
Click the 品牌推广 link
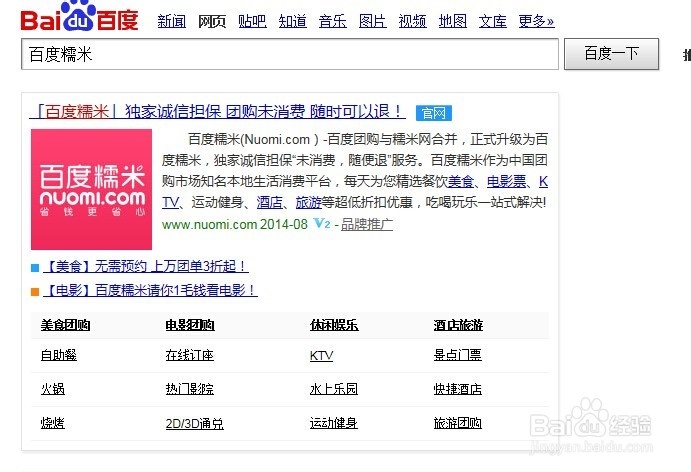(x=367, y=224)
